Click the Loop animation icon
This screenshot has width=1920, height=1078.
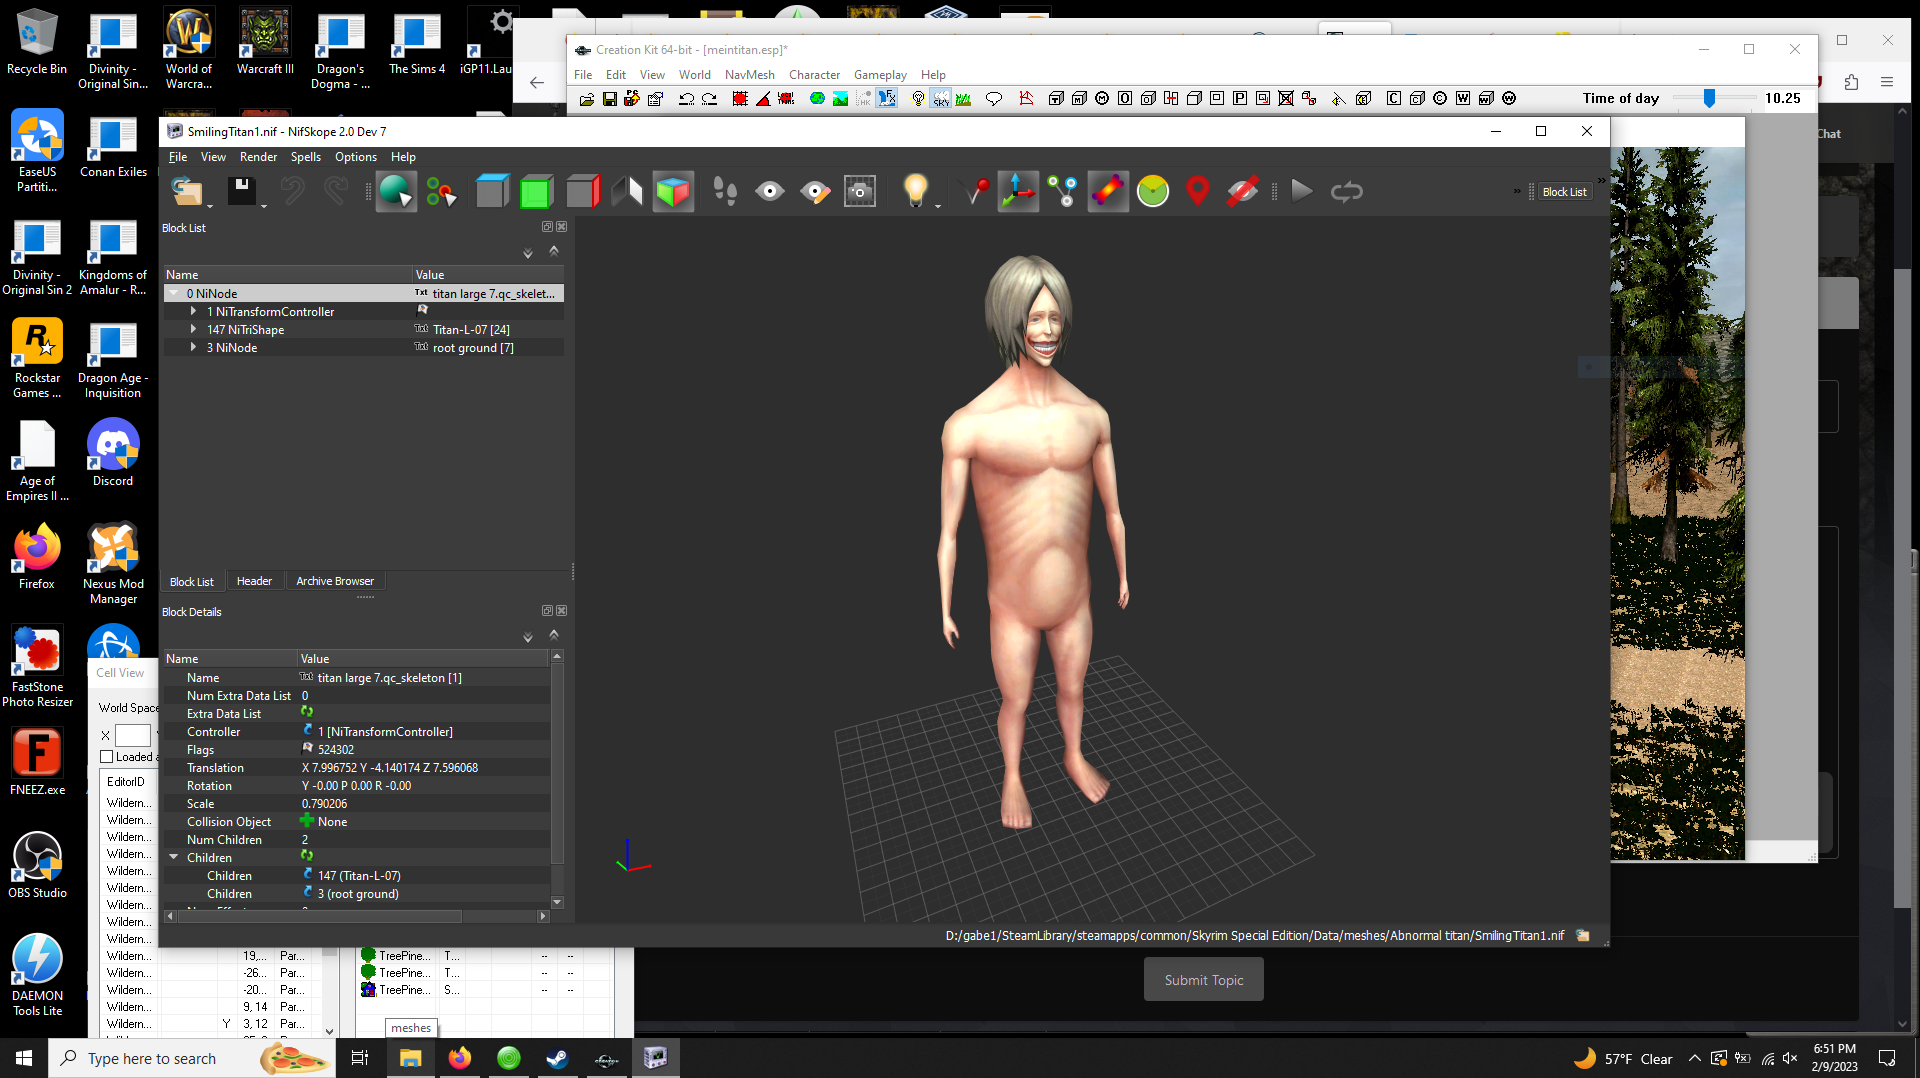[x=1347, y=191]
